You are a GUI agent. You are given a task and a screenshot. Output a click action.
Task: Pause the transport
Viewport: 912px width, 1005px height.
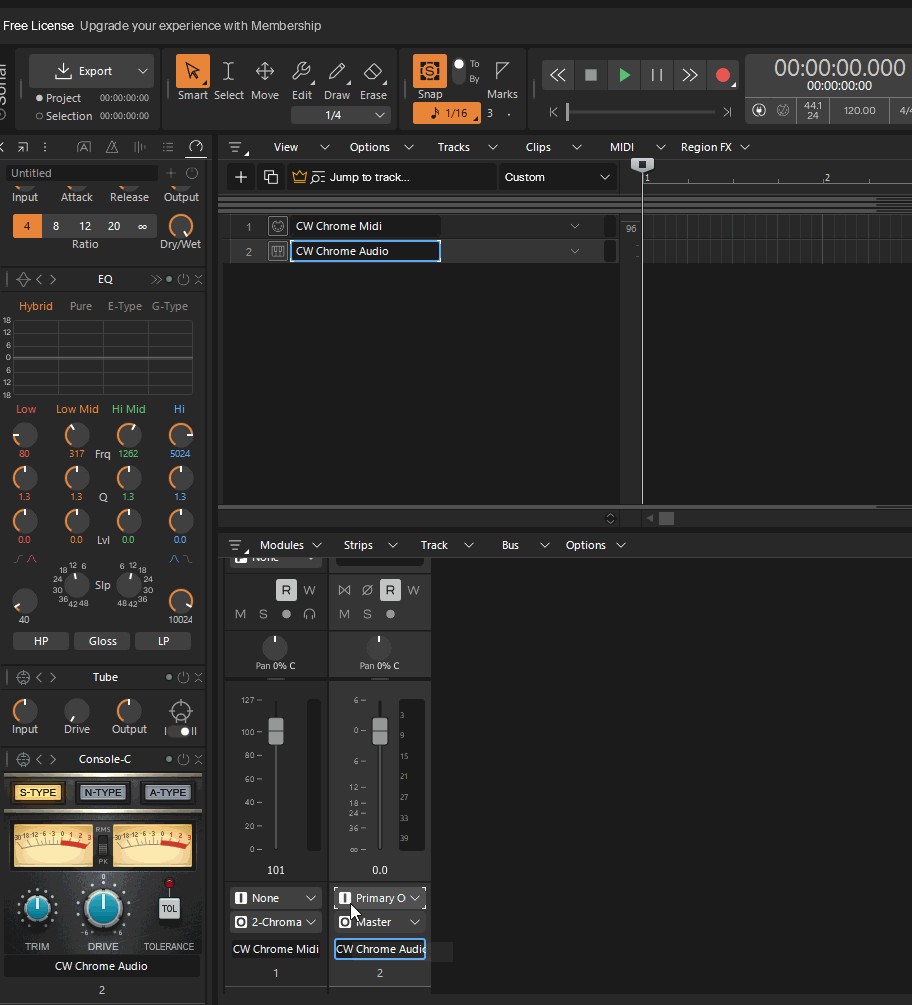click(x=657, y=75)
